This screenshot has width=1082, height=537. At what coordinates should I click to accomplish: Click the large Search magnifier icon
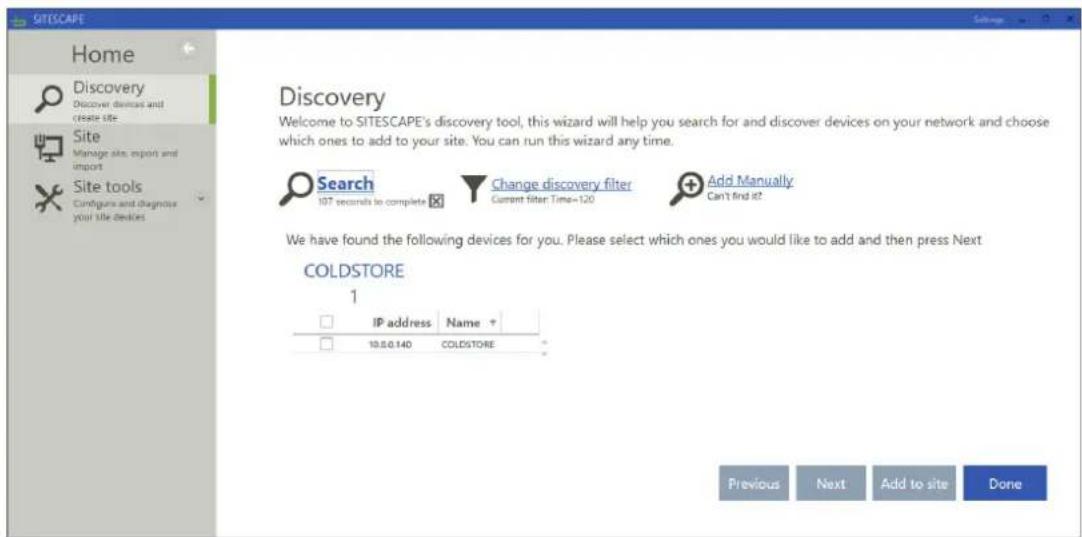click(296, 189)
